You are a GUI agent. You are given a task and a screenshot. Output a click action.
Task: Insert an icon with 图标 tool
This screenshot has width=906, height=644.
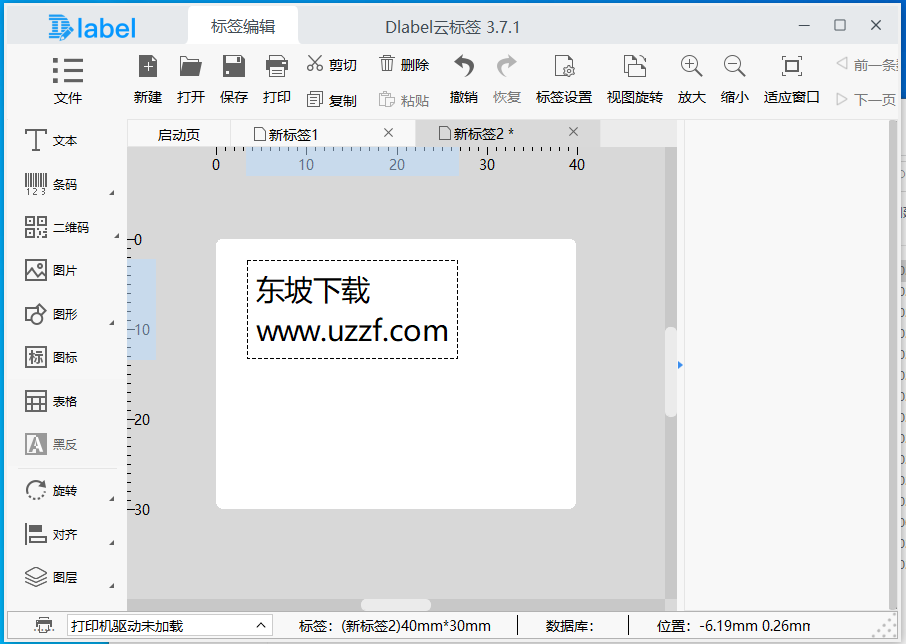click(x=51, y=358)
